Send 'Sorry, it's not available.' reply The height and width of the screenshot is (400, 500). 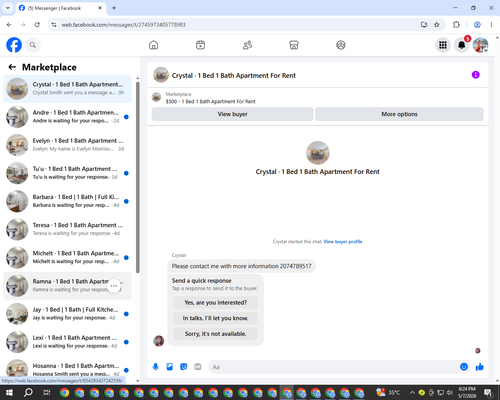click(216, 334)
